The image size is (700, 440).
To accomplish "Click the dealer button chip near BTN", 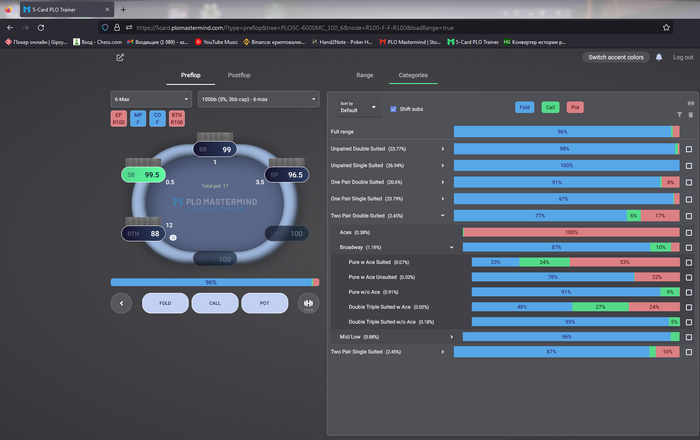I will pyautogui.click(x=173, y=238).
